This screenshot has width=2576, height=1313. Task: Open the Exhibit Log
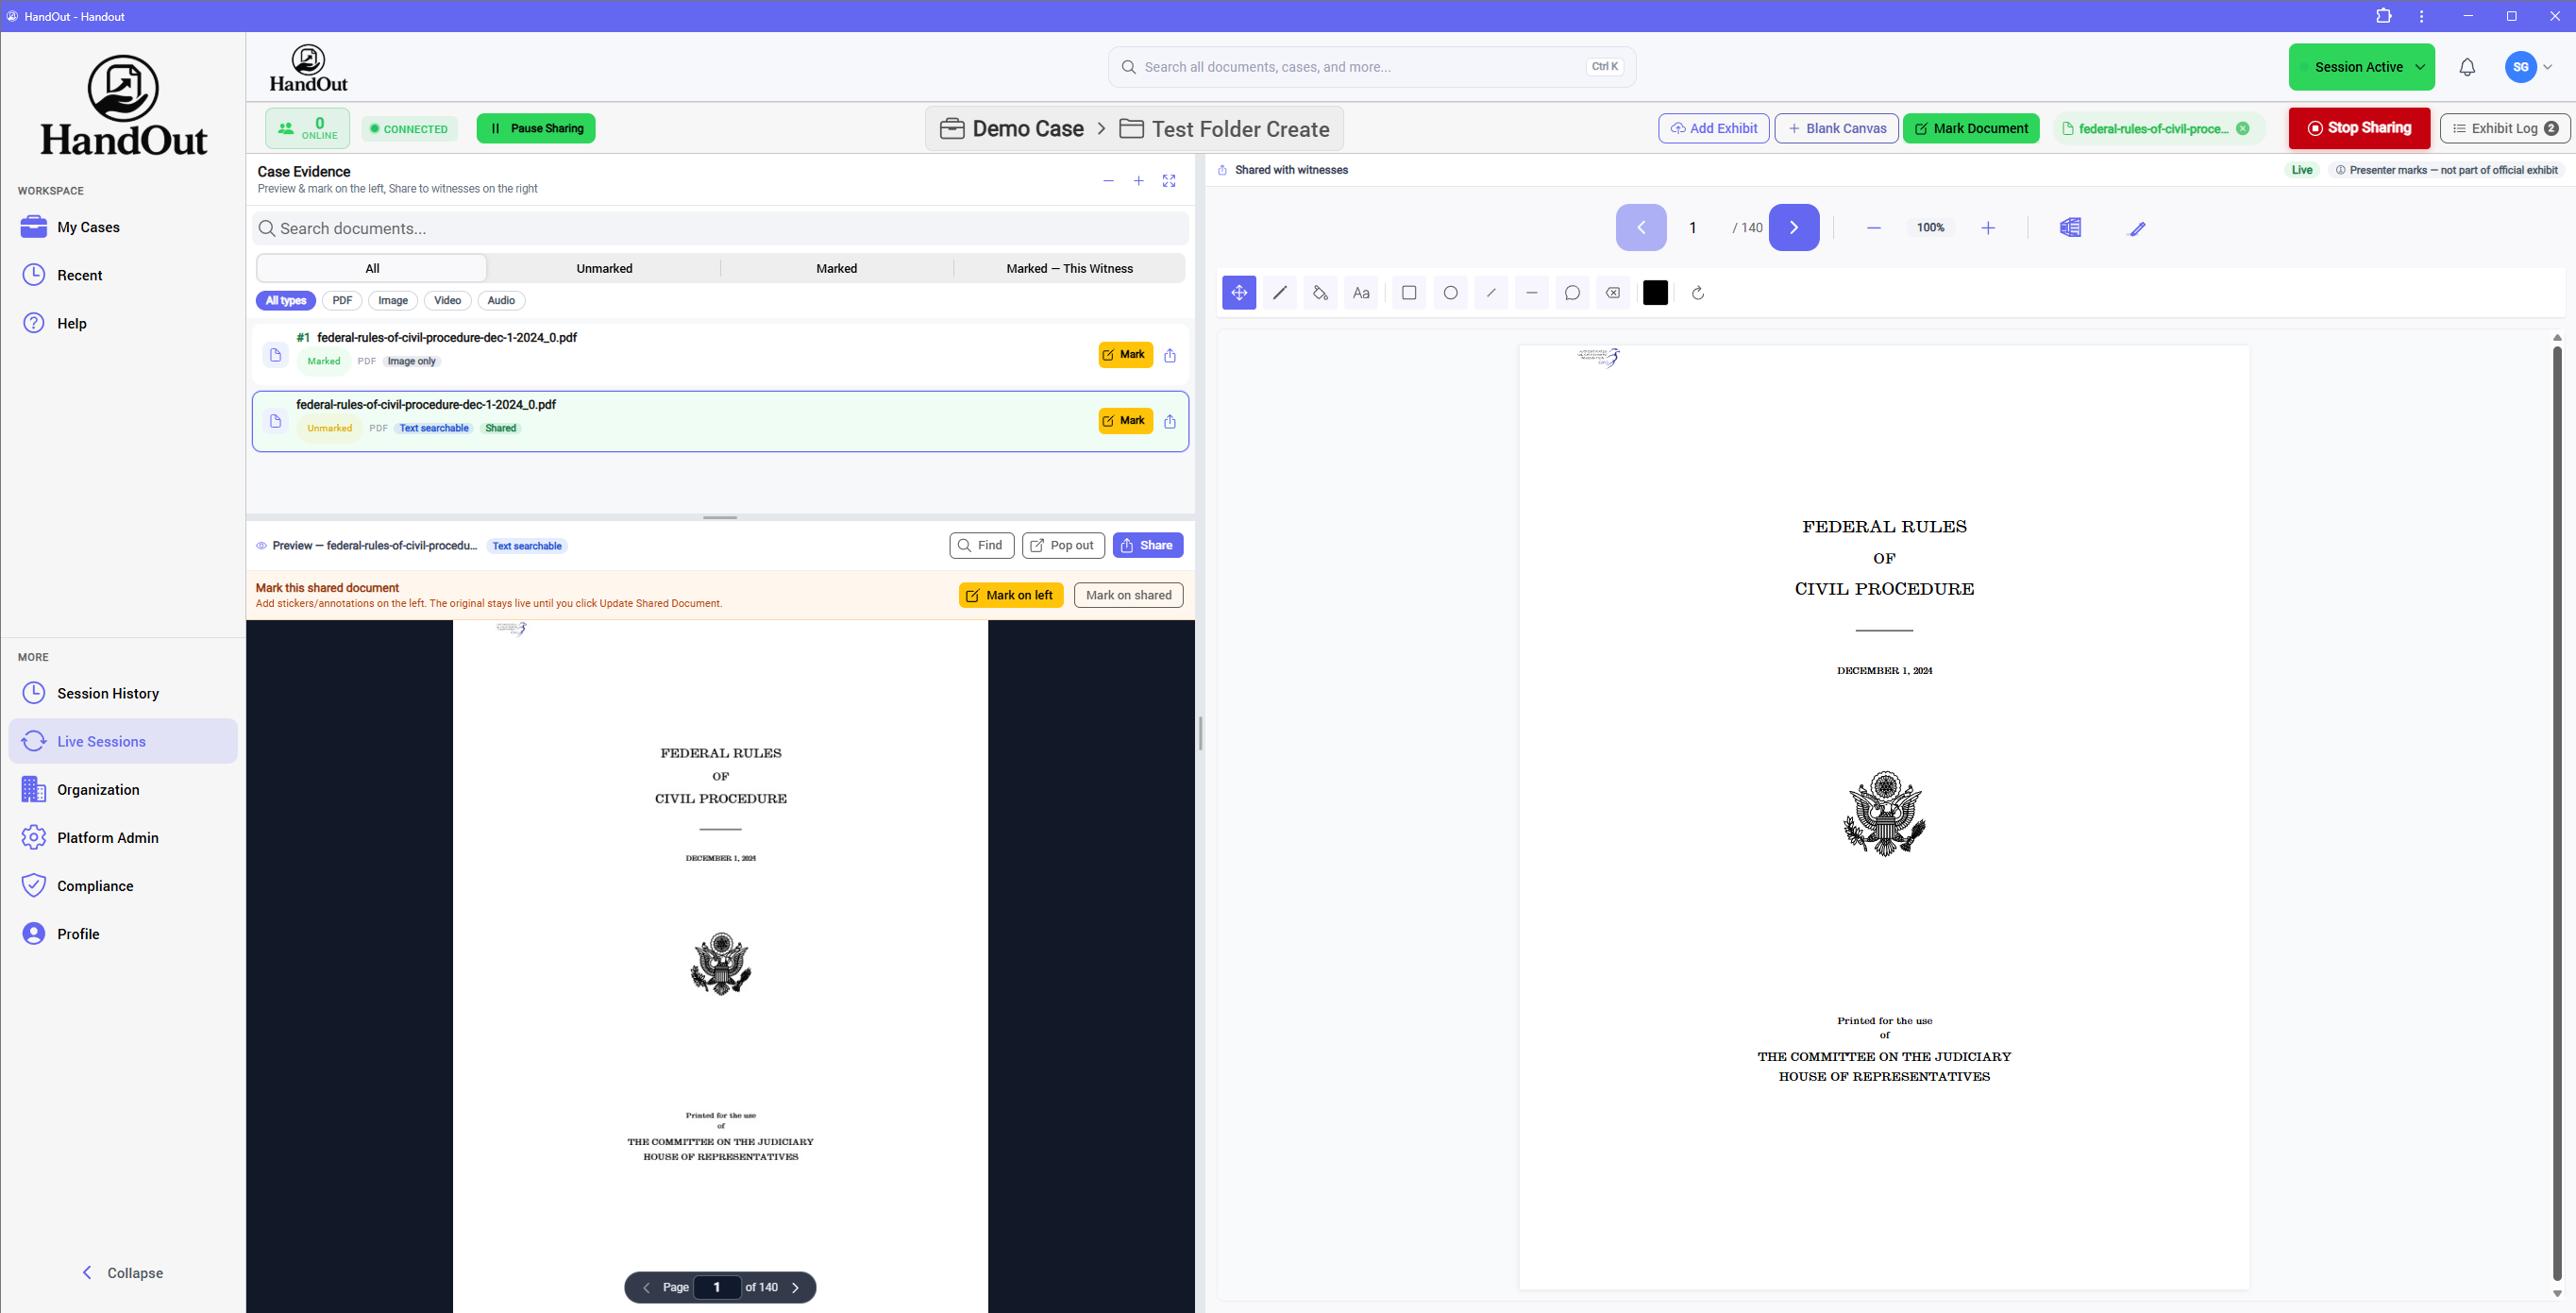click(x=2505, y=128)
